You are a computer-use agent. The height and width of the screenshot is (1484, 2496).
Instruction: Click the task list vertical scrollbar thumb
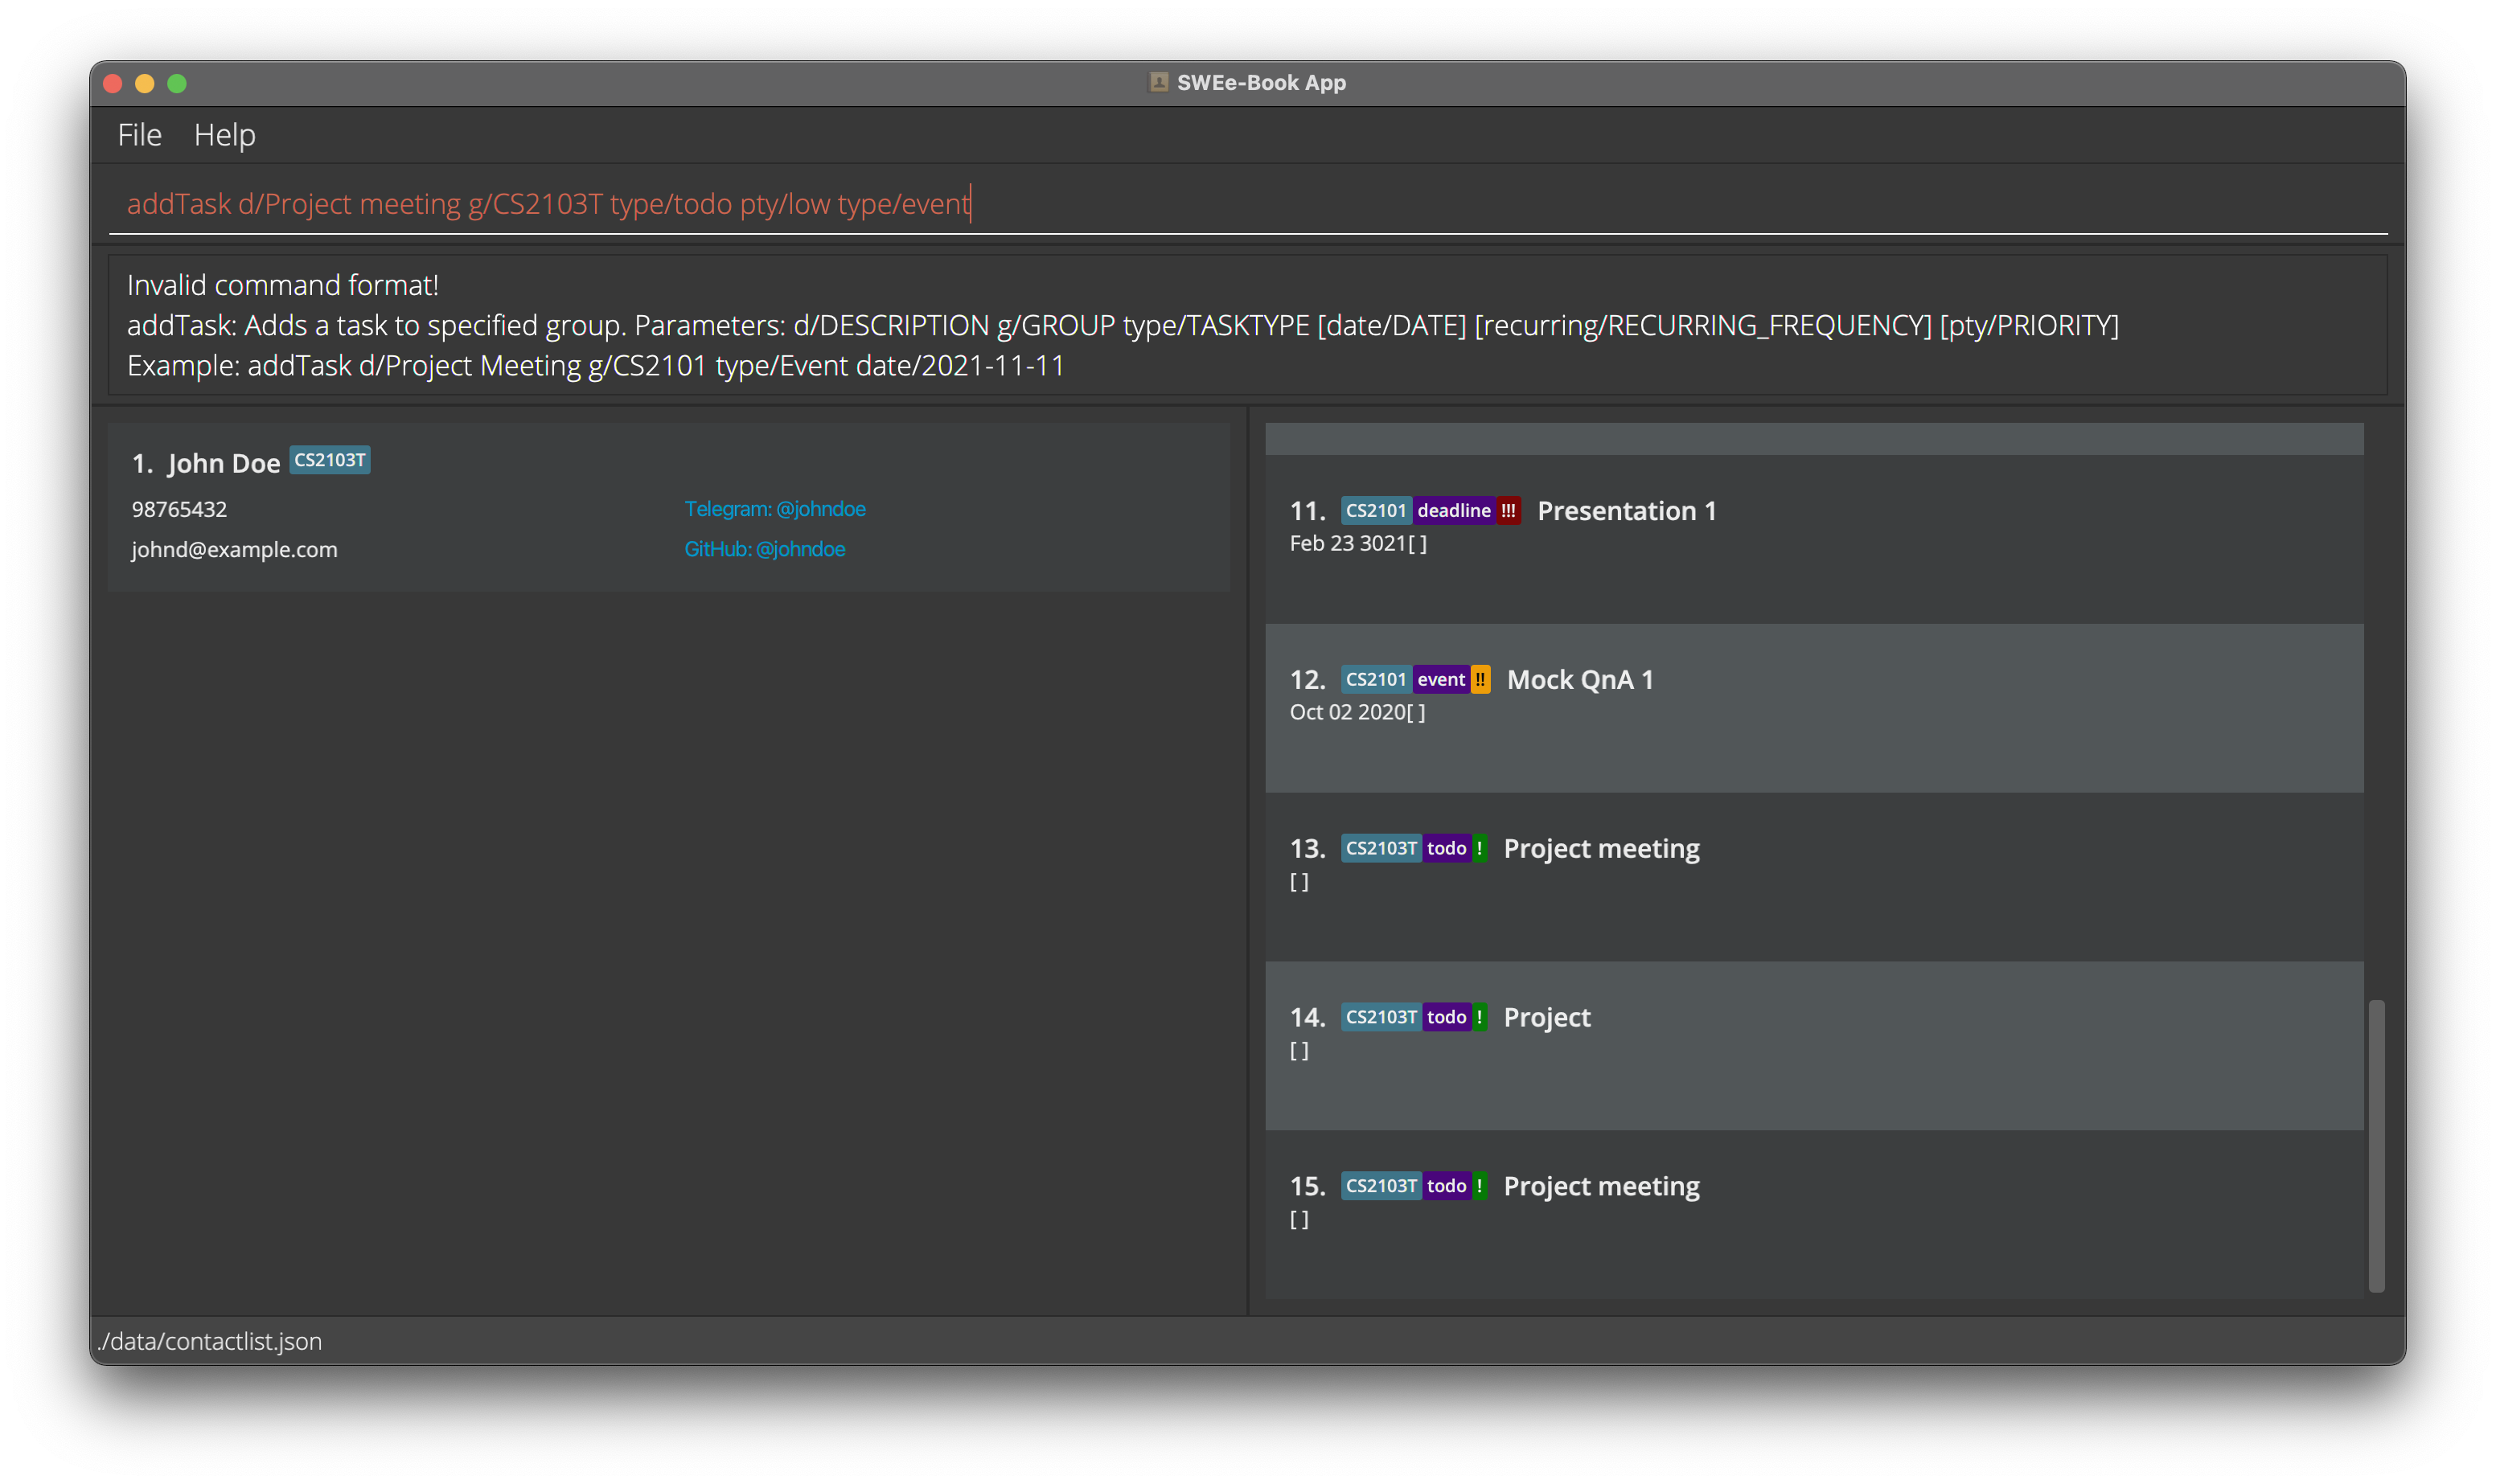2376,1145
